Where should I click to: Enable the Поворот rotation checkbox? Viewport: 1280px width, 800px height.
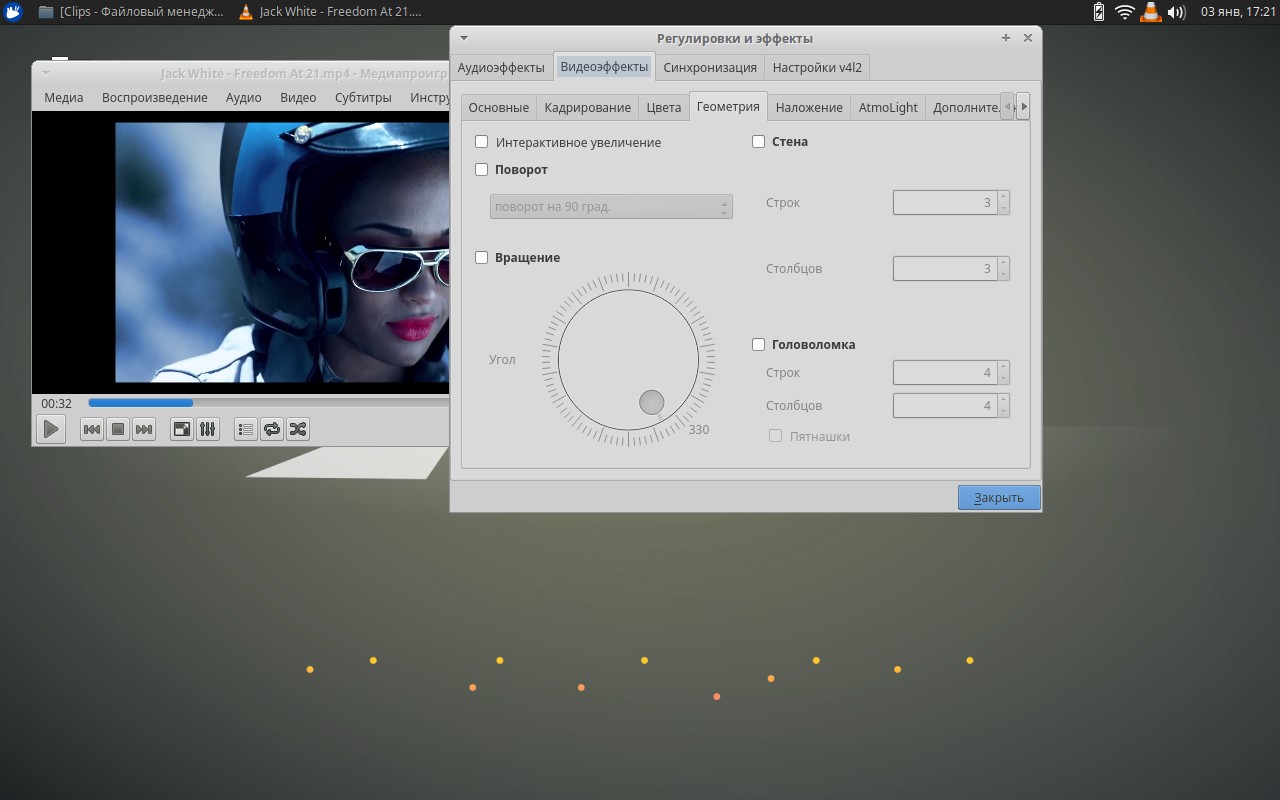(481, 169)
